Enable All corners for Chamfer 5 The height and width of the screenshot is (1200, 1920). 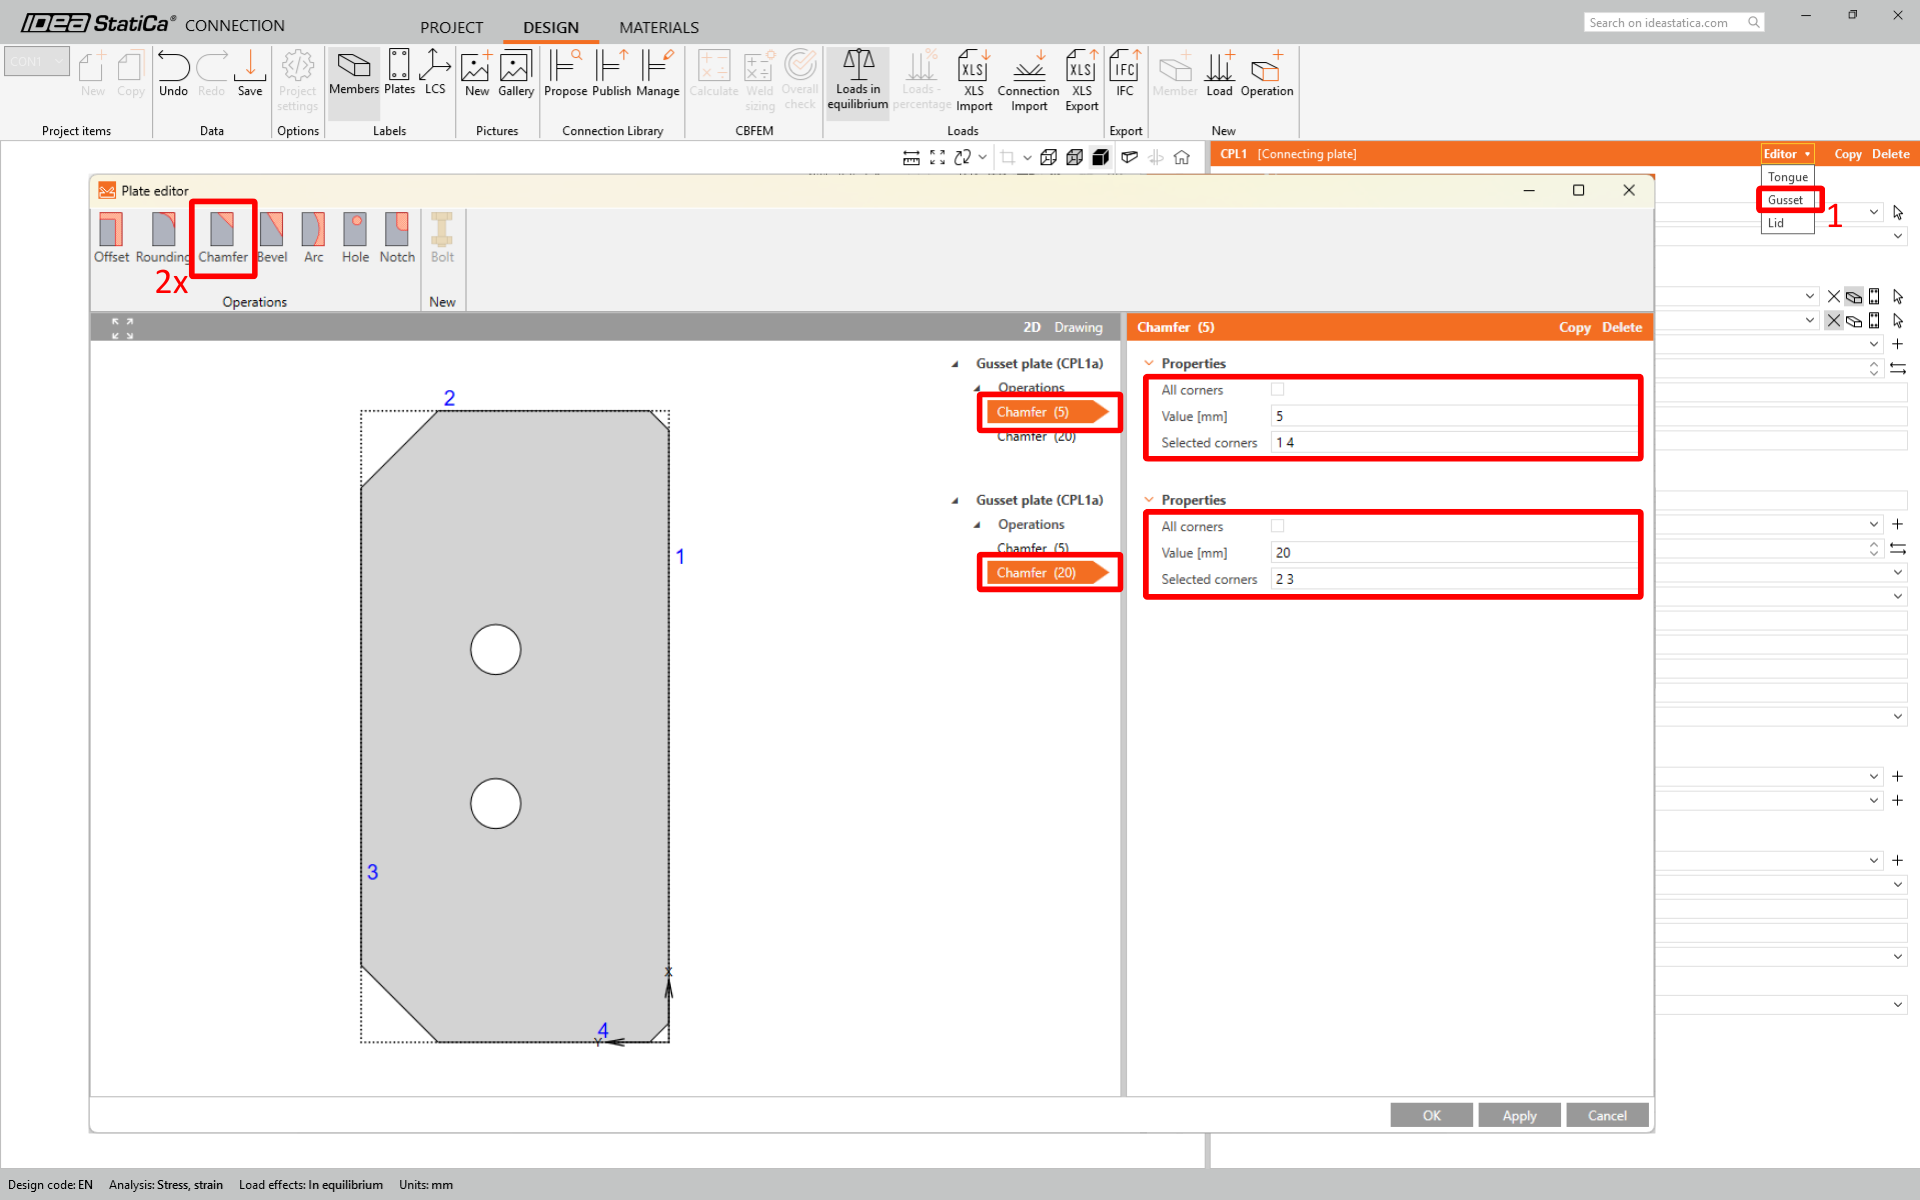tap(1277, 390)
